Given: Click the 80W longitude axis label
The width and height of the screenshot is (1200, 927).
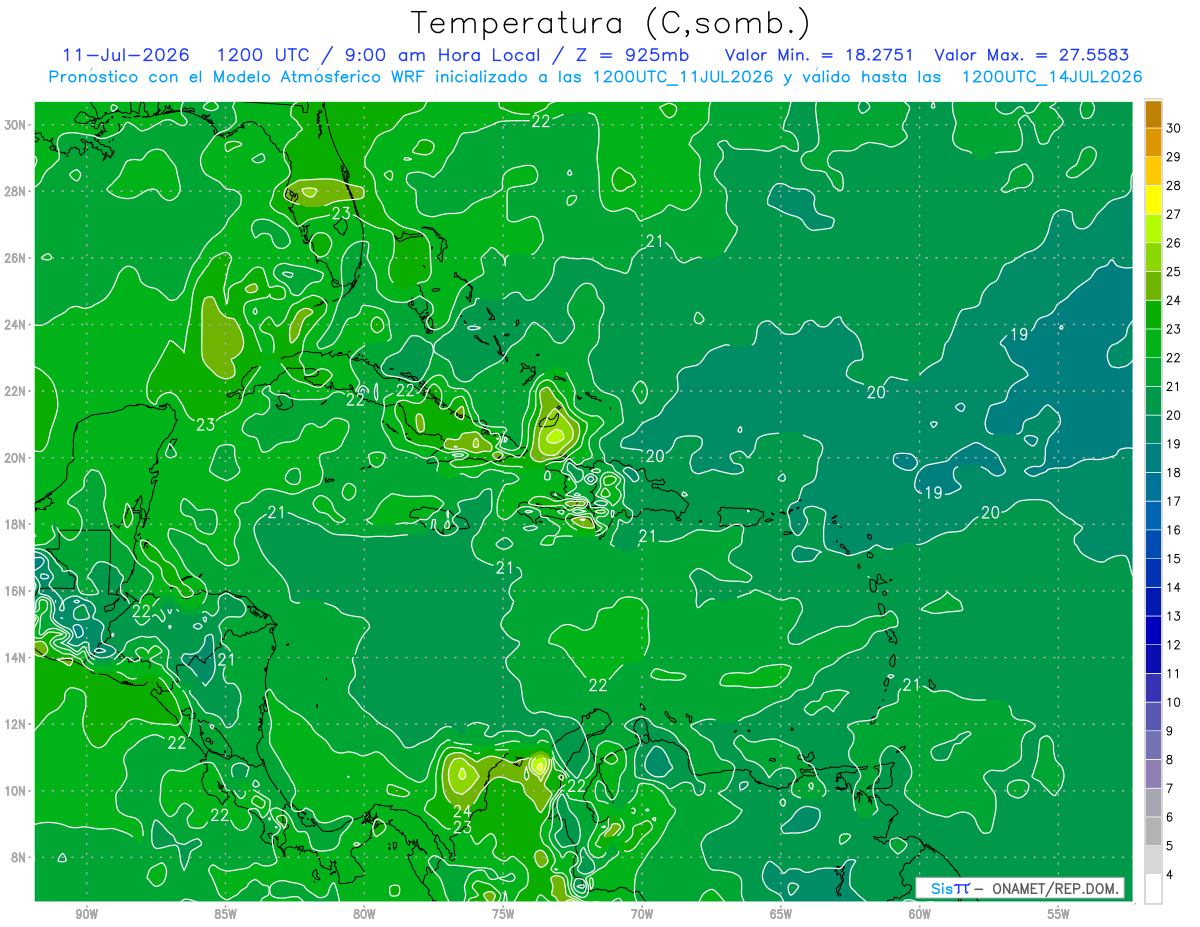Looking at the screenshot, I should coord(364,914).
